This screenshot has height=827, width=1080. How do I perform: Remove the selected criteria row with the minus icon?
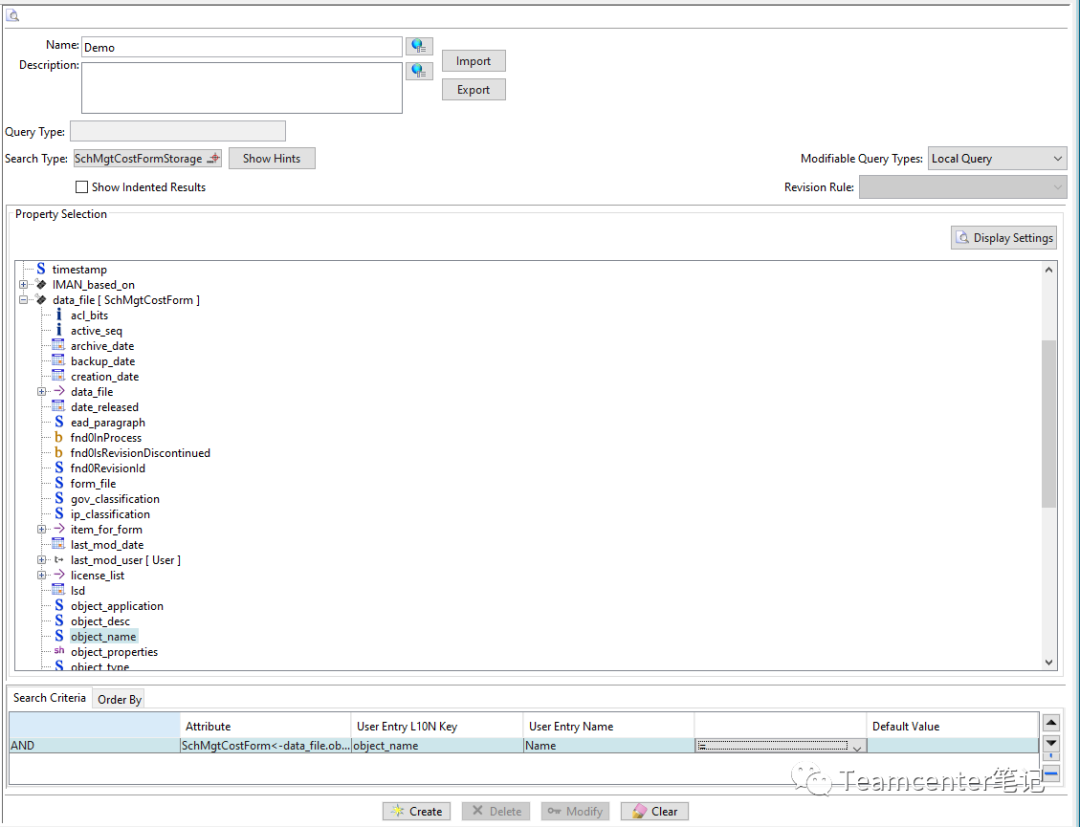tap(1051, 773)
